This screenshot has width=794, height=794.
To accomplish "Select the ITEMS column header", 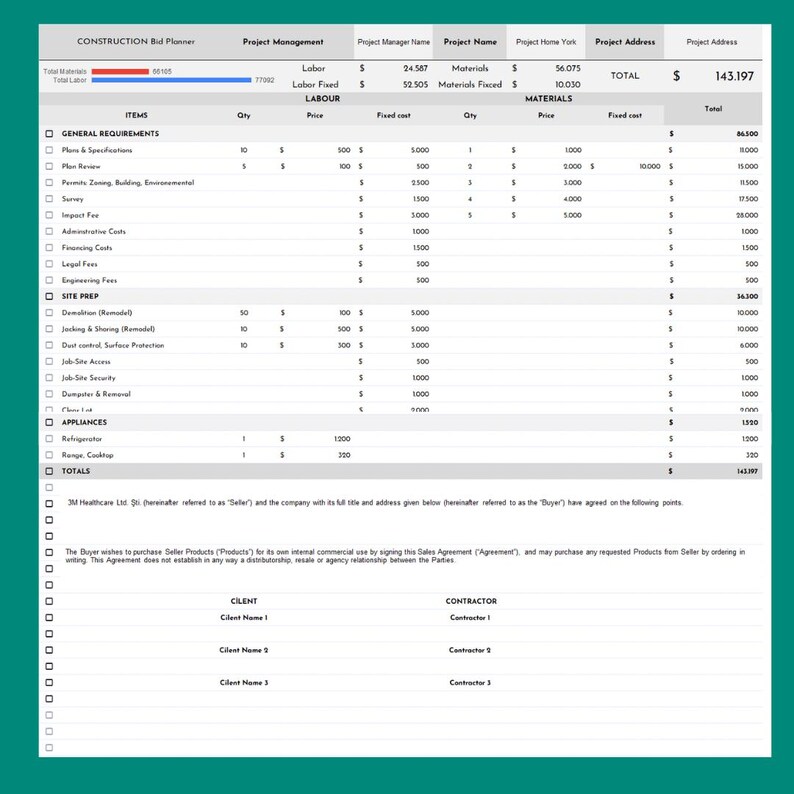I will 136,115.
